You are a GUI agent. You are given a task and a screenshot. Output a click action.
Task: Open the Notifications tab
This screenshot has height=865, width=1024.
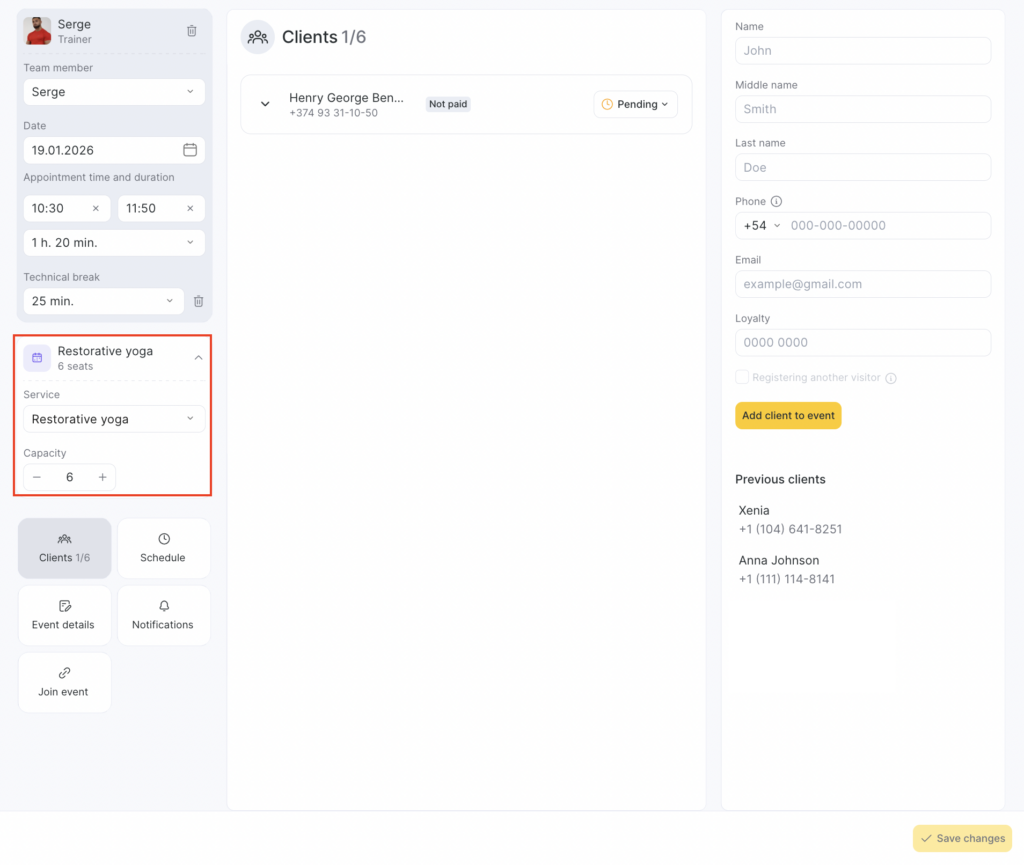point(163,615)
